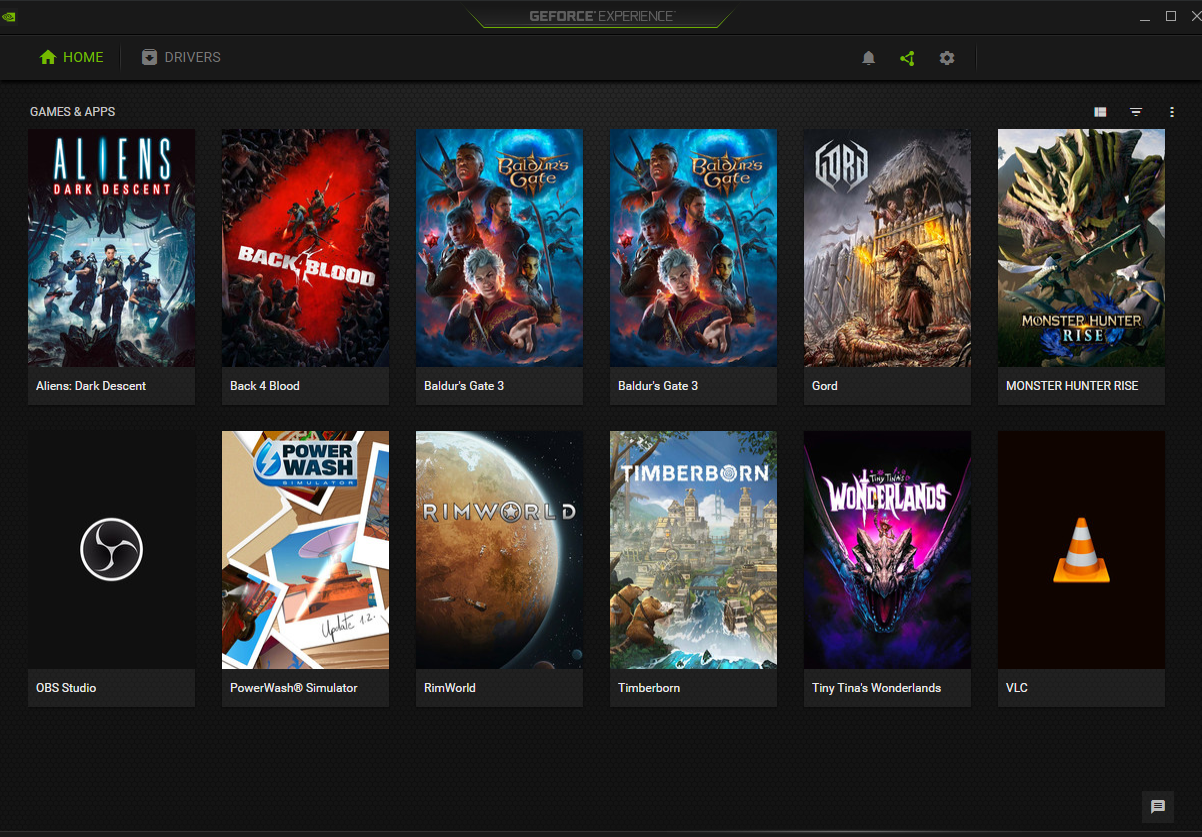
Task: Open the filter options for games list
Action: click(1135, 111)
